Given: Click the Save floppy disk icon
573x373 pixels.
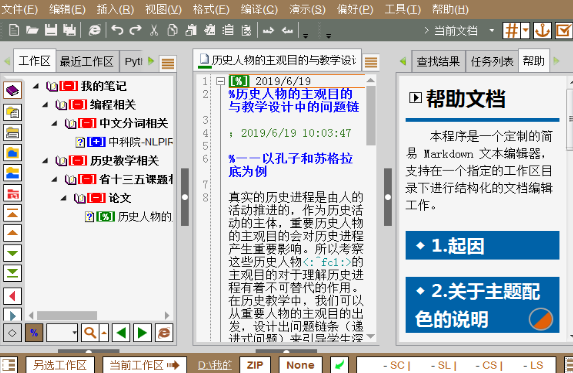Looking at the screenshot, I should pos(51,30).
